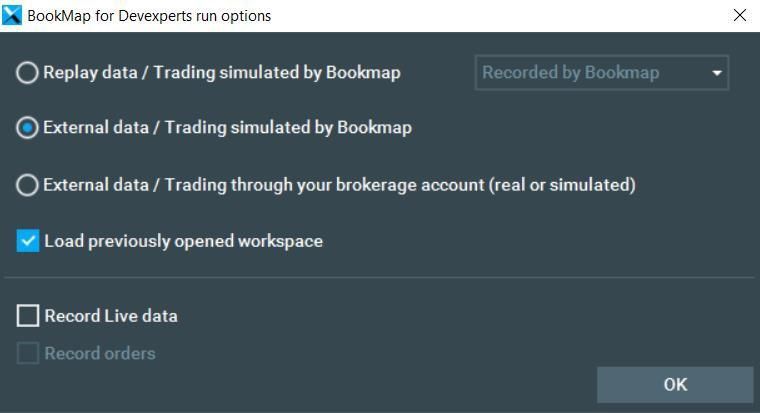Select External data simulated by Bookmap radio circle
Image resolution: width=760 pixels, height=413 pixels.
tap(27, 128)
